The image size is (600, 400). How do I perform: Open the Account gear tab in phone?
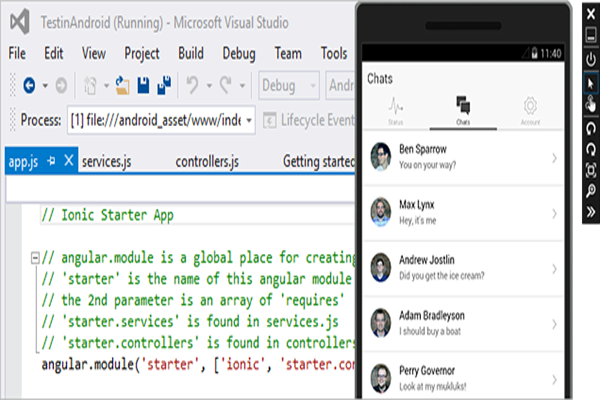coord(530,111)
